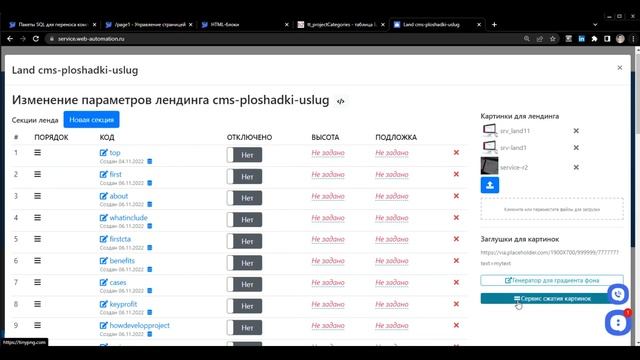Click the drag handle for section top
Viewport: 640px width, 360px height.
pos(38,152)
